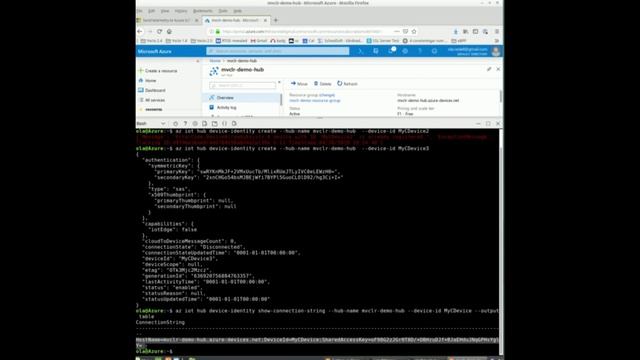This screenshot has width=640, height=360.
Task: Click the Delete button for the hub
Action: (323, 84)
